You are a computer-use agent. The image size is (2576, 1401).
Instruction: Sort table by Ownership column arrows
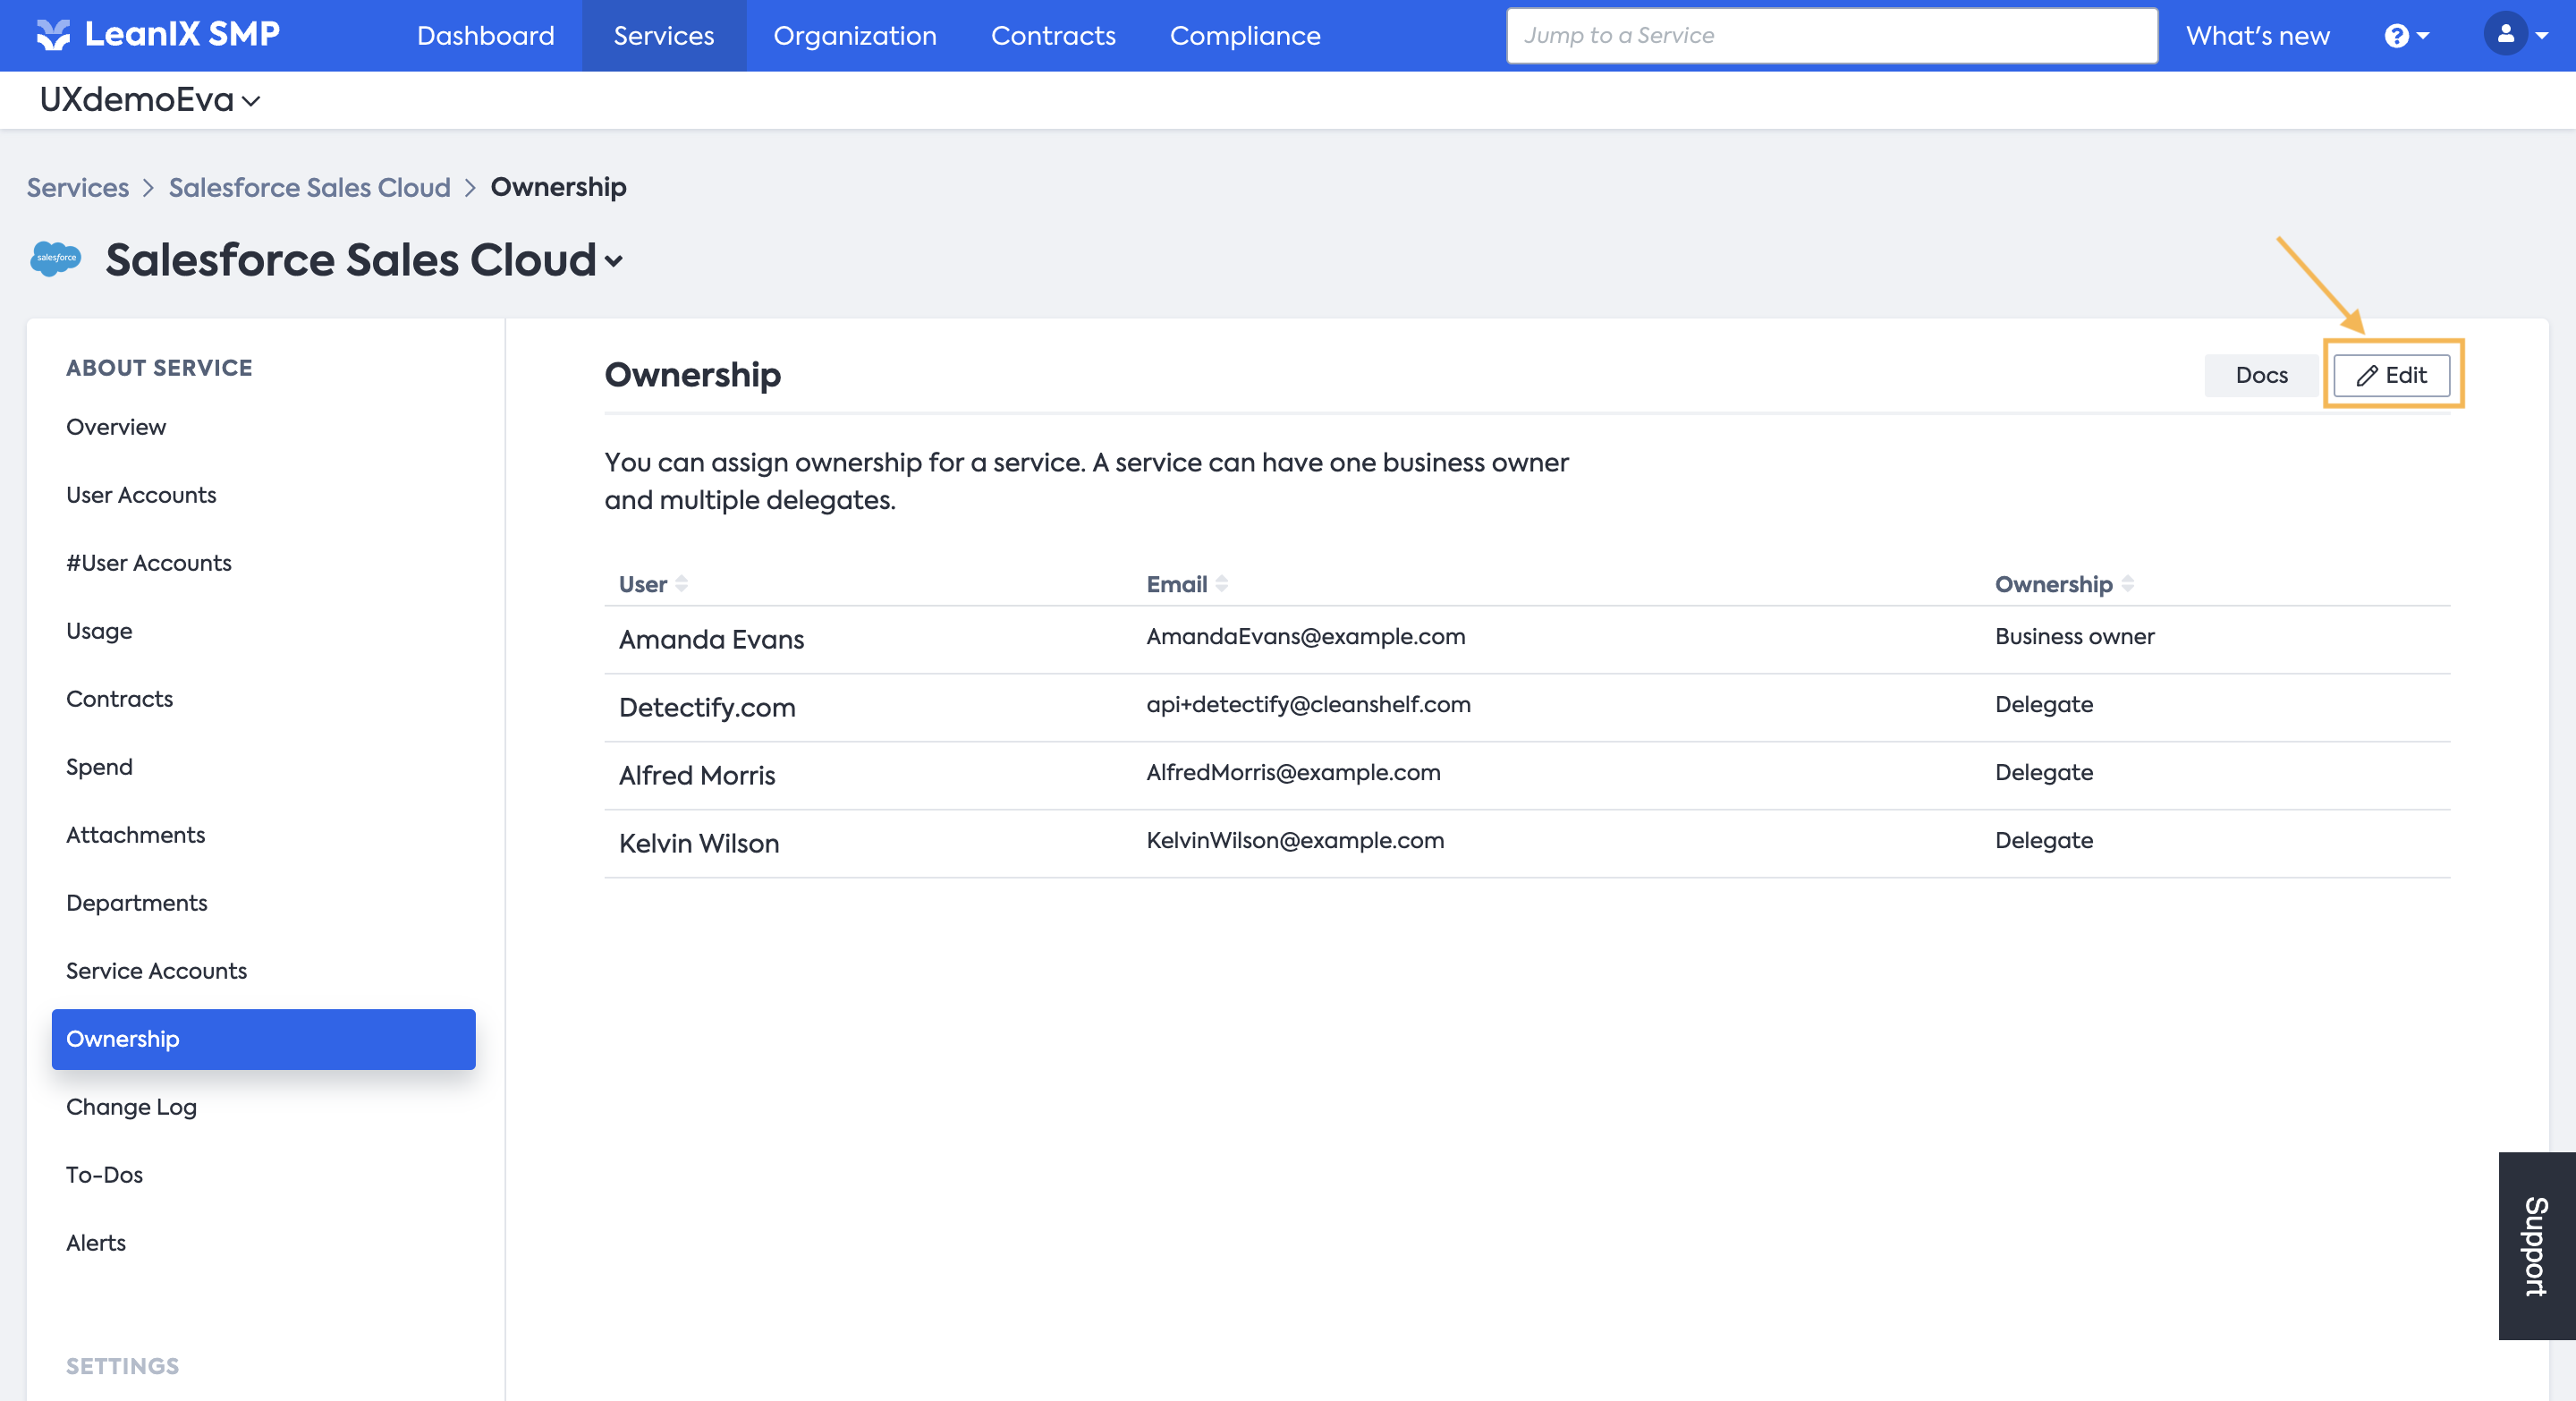coord(2128,584)
